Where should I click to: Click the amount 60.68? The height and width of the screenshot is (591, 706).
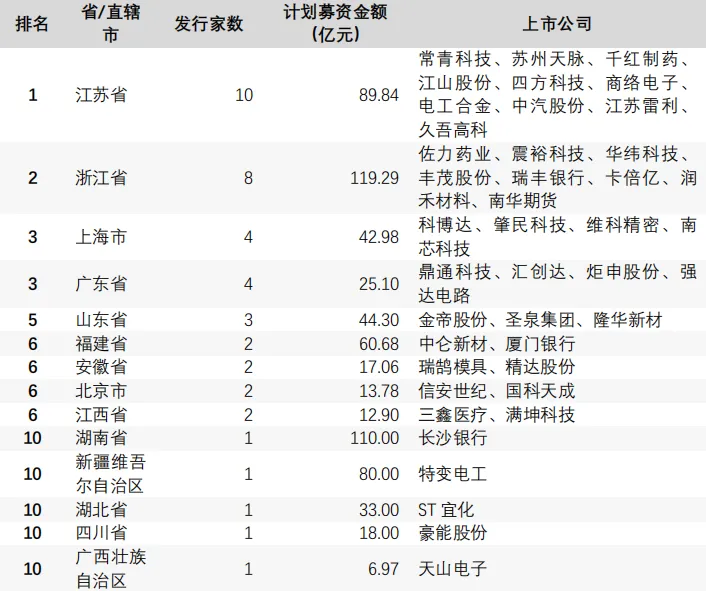[379, 344]
